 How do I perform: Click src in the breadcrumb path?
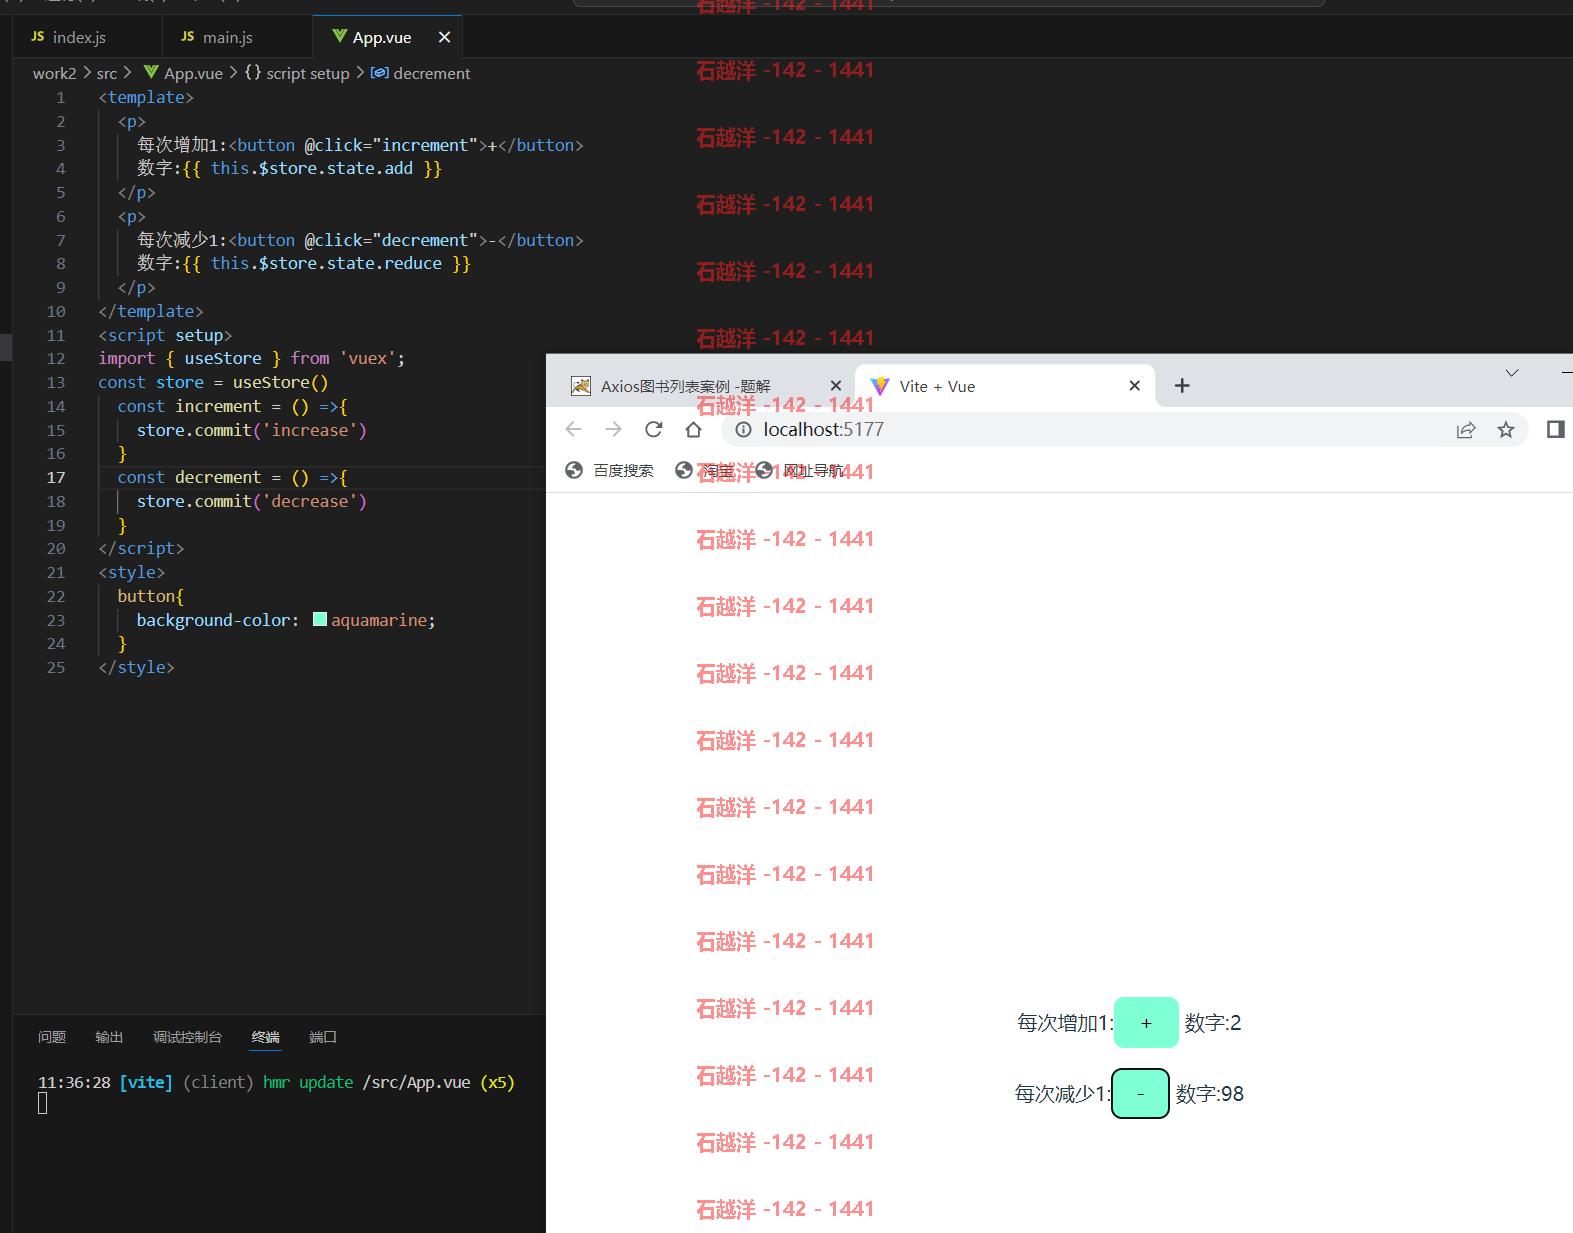(x=107, y=73)
